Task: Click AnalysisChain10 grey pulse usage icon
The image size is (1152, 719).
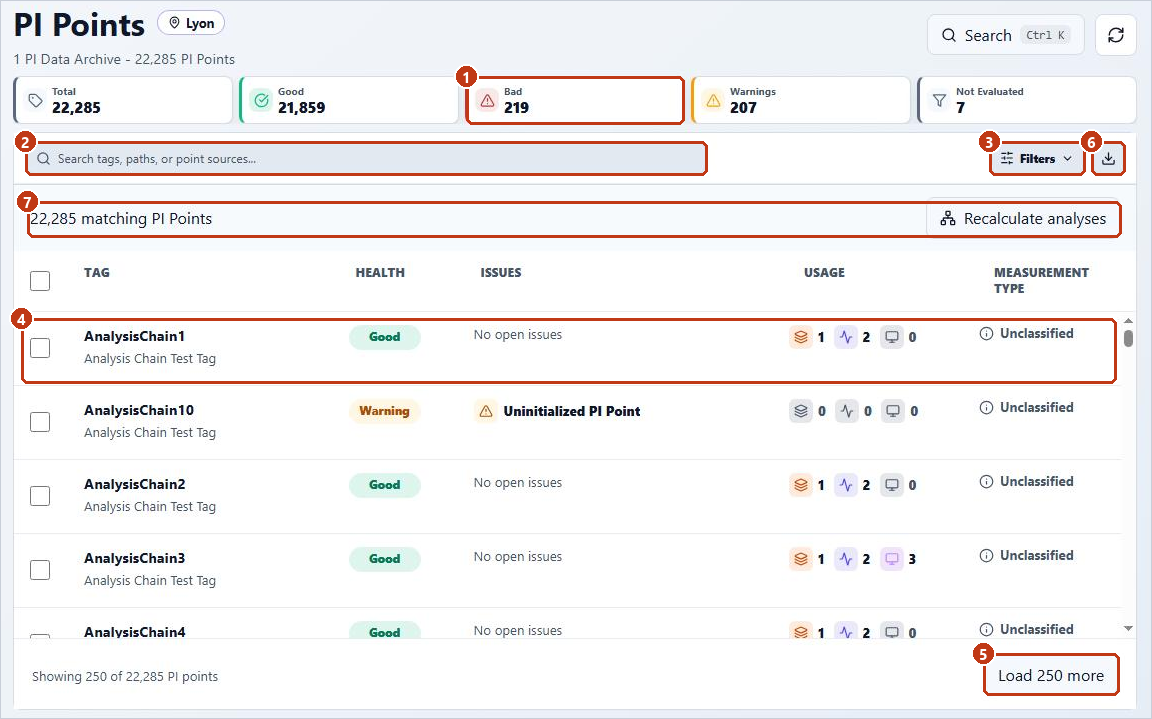Action: tap(847, 411)
